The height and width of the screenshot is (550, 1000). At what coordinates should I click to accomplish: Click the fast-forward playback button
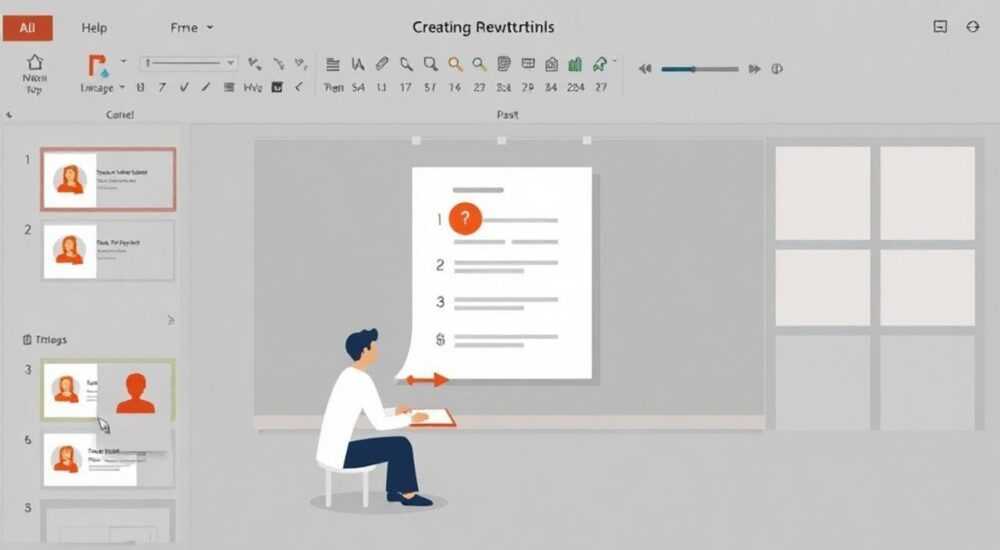coord(754,69)
